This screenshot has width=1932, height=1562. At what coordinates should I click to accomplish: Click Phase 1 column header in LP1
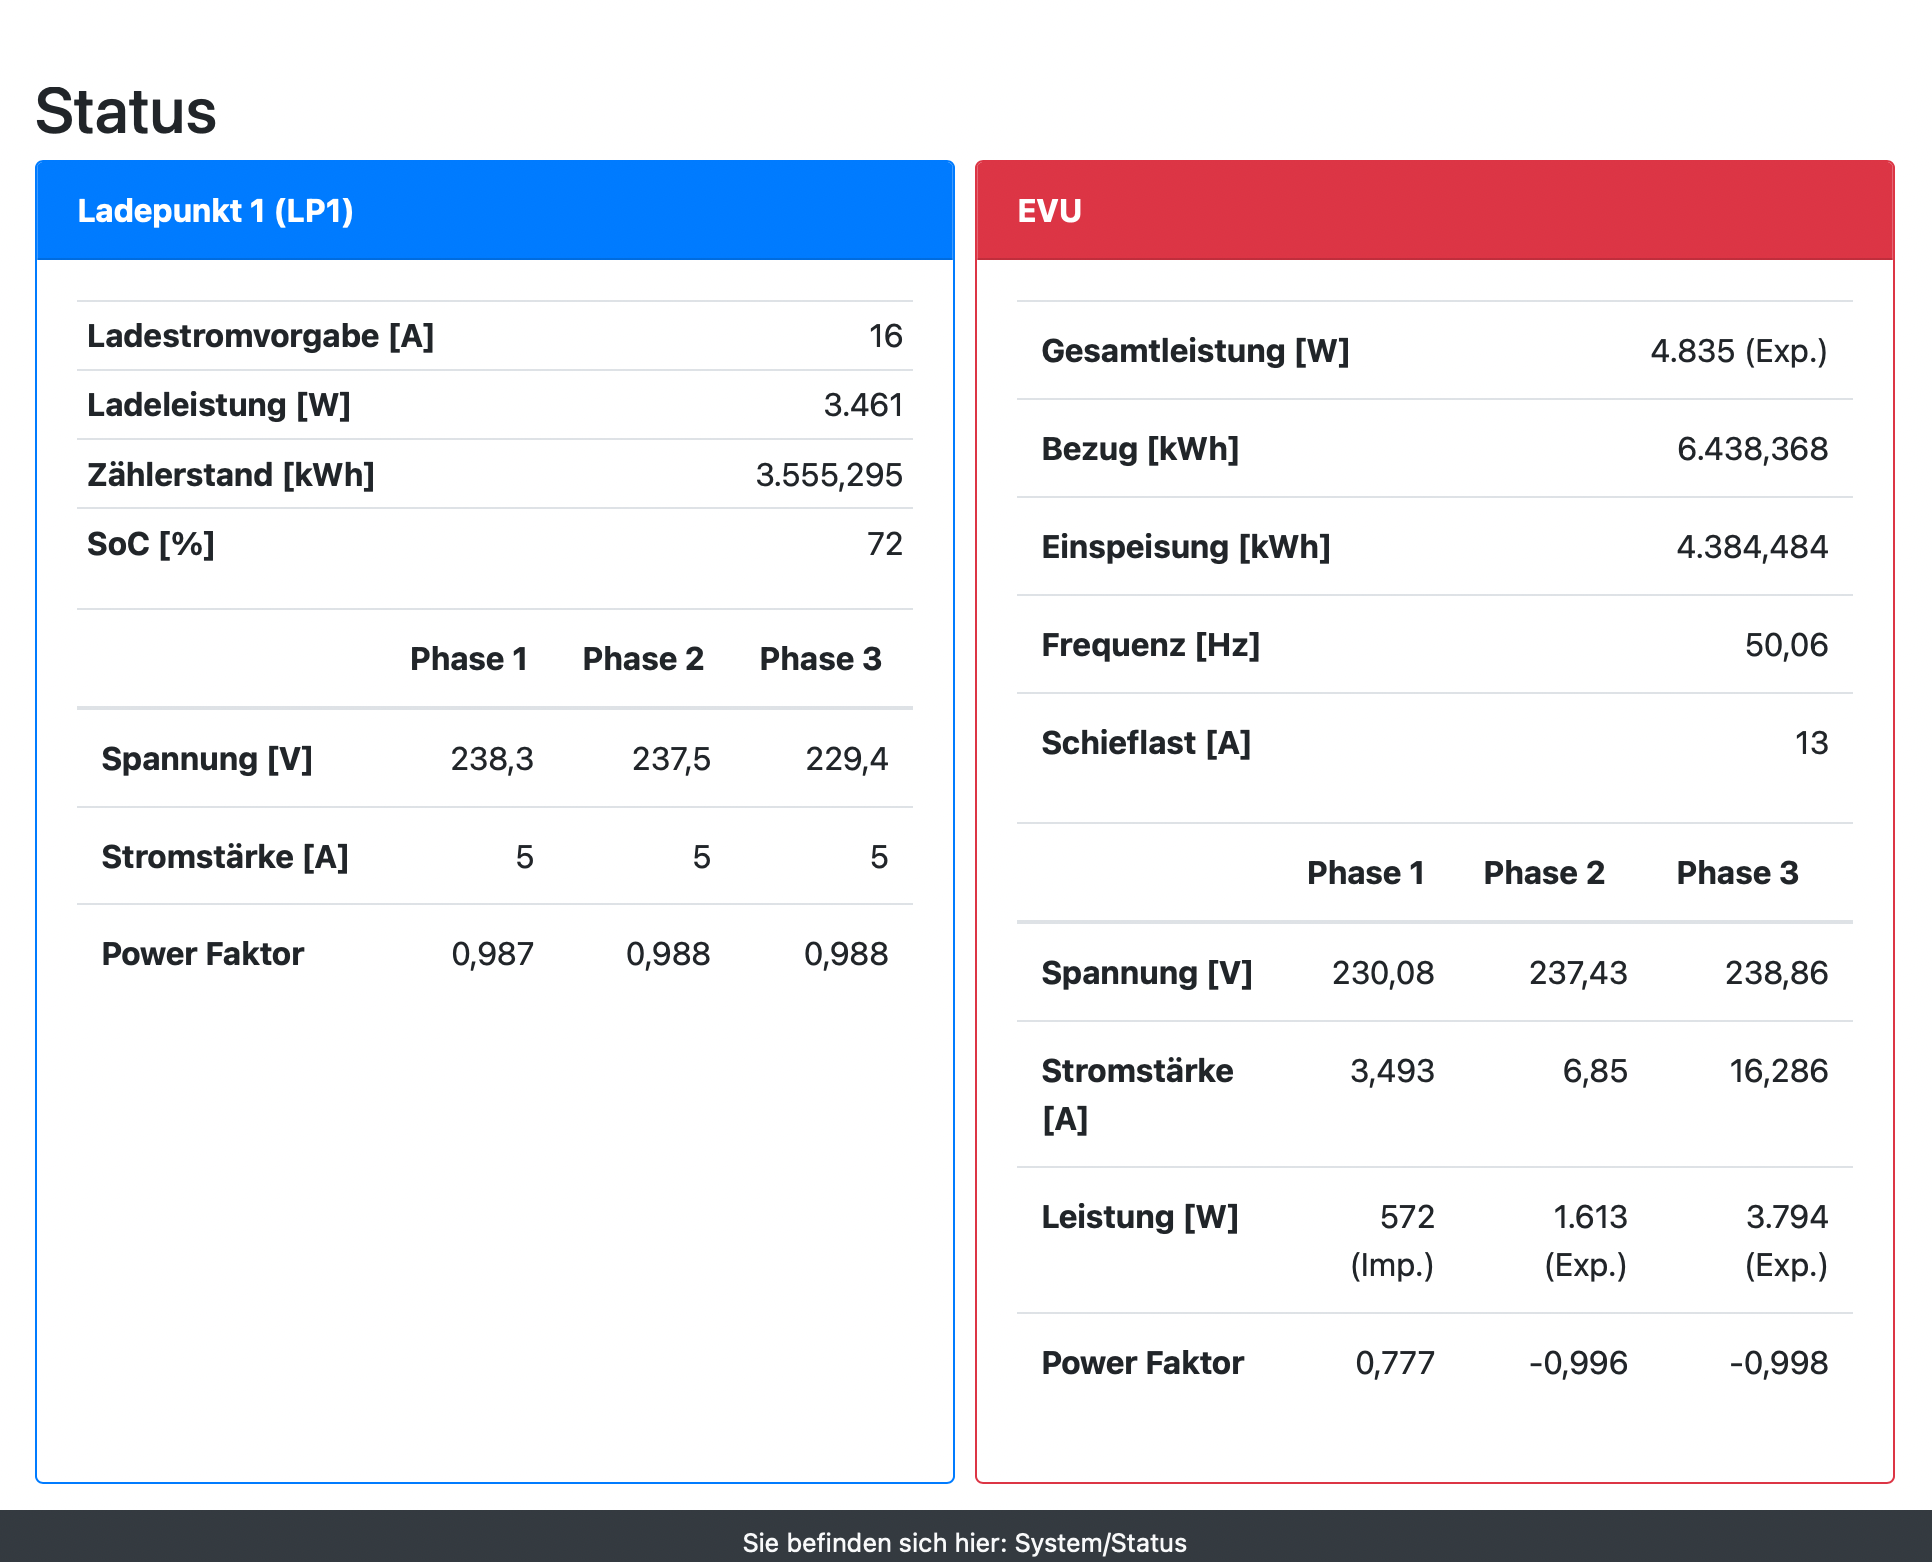click(468, 659)
